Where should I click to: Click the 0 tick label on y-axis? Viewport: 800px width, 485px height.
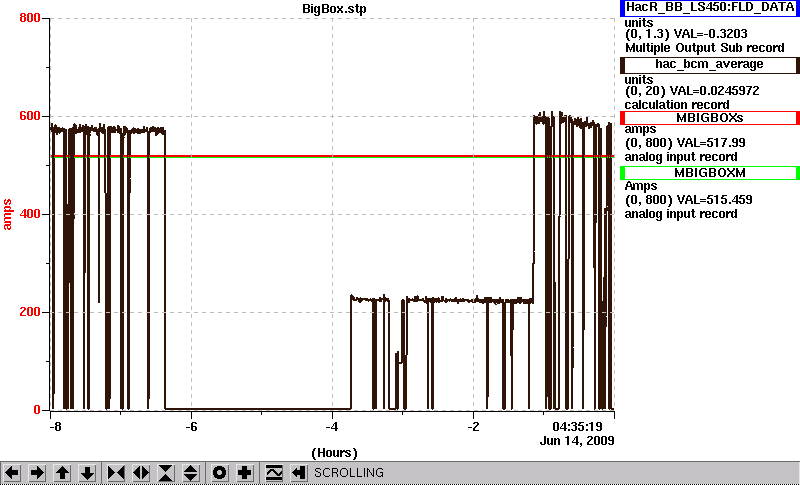(x=37, y=410)
